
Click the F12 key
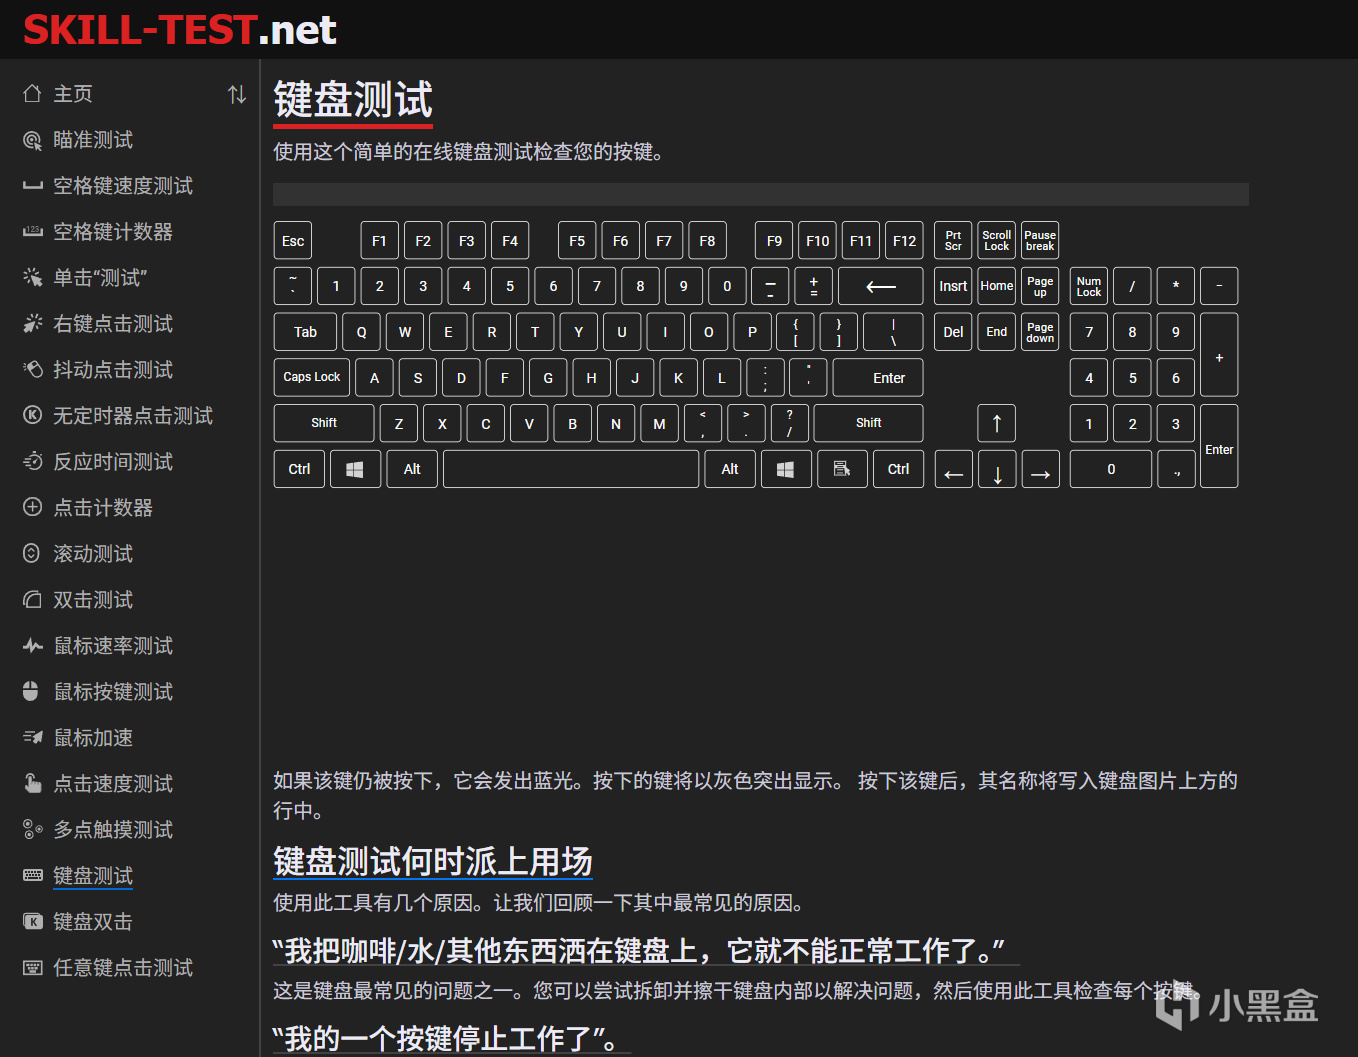[x=904, y=240]
